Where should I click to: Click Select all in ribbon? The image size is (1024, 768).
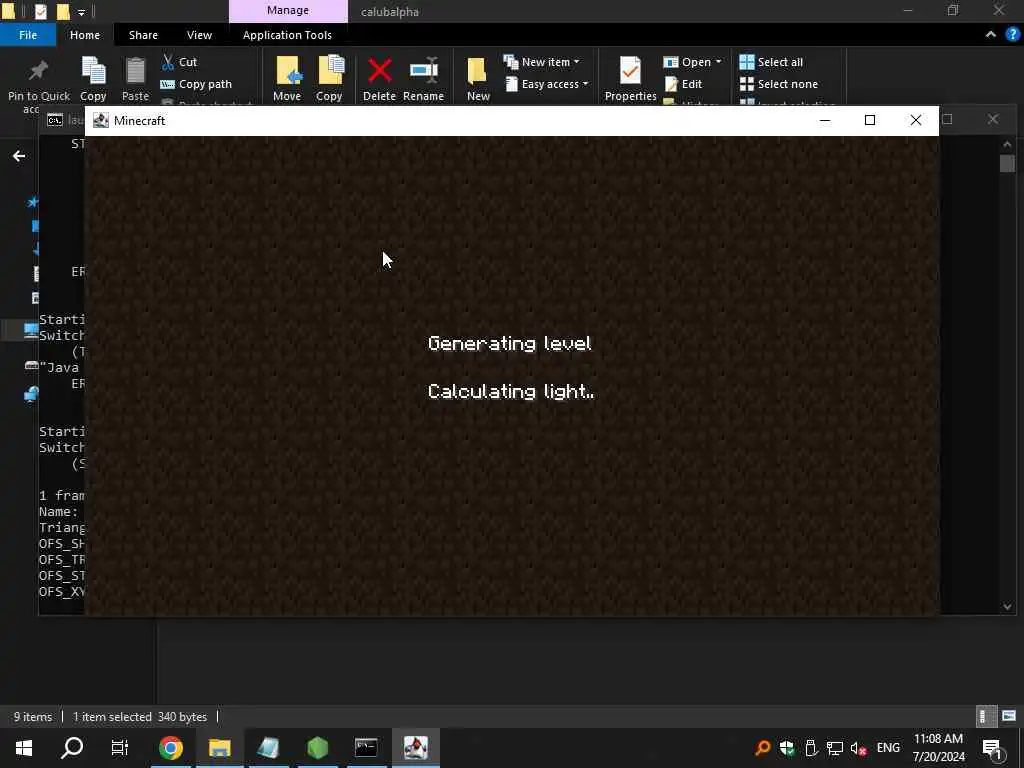click(771, 62)
